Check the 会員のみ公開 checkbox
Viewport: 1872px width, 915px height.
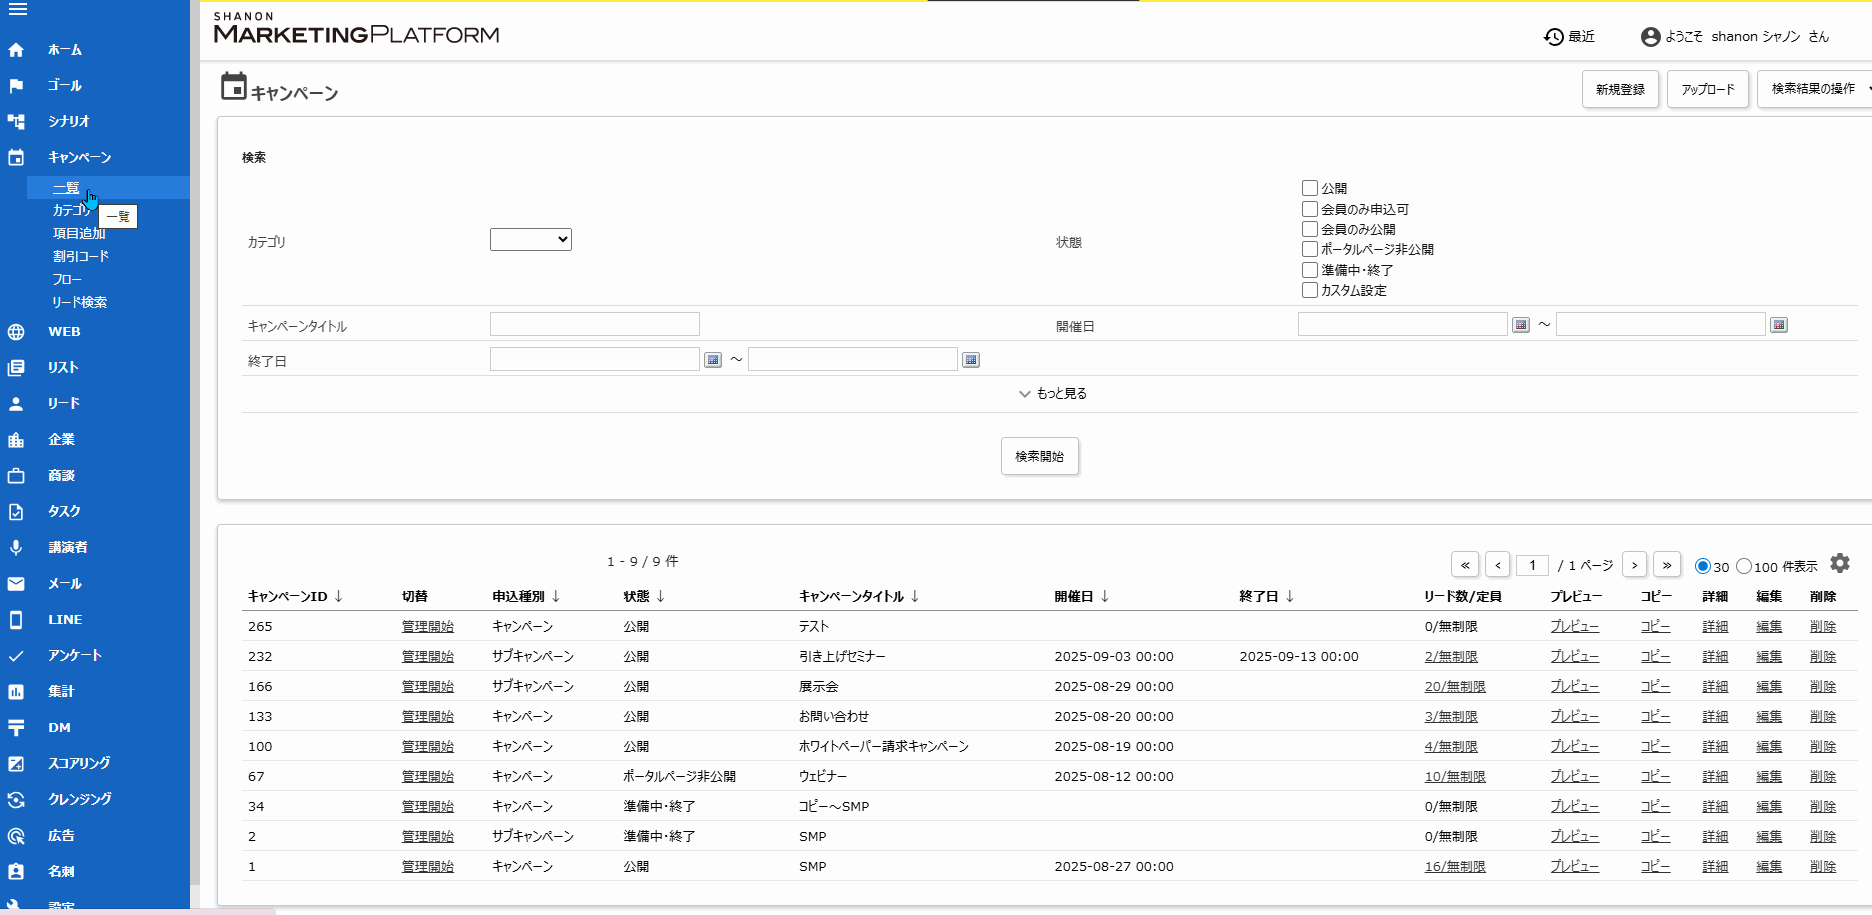tap(1310, 229)
